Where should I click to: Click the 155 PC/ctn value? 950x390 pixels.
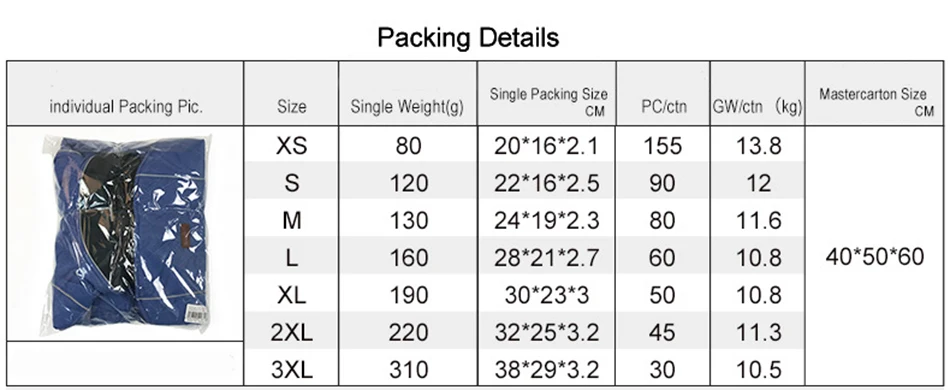(662, 146)
